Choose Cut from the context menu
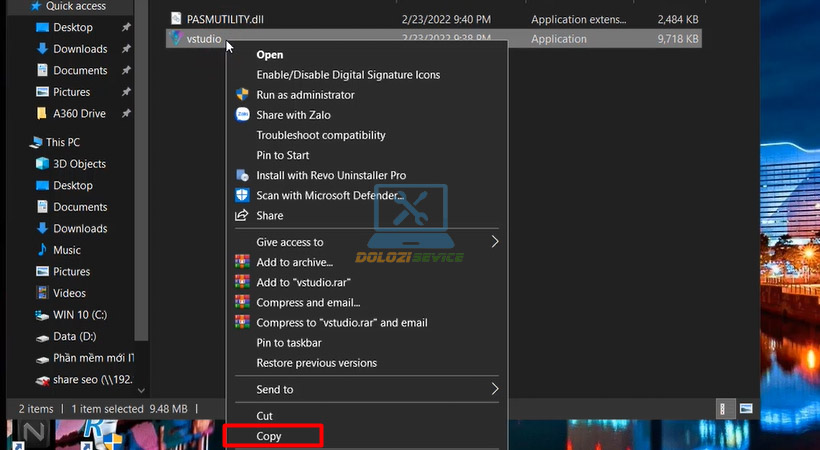820x450 pixels. [x=264, y=415]
